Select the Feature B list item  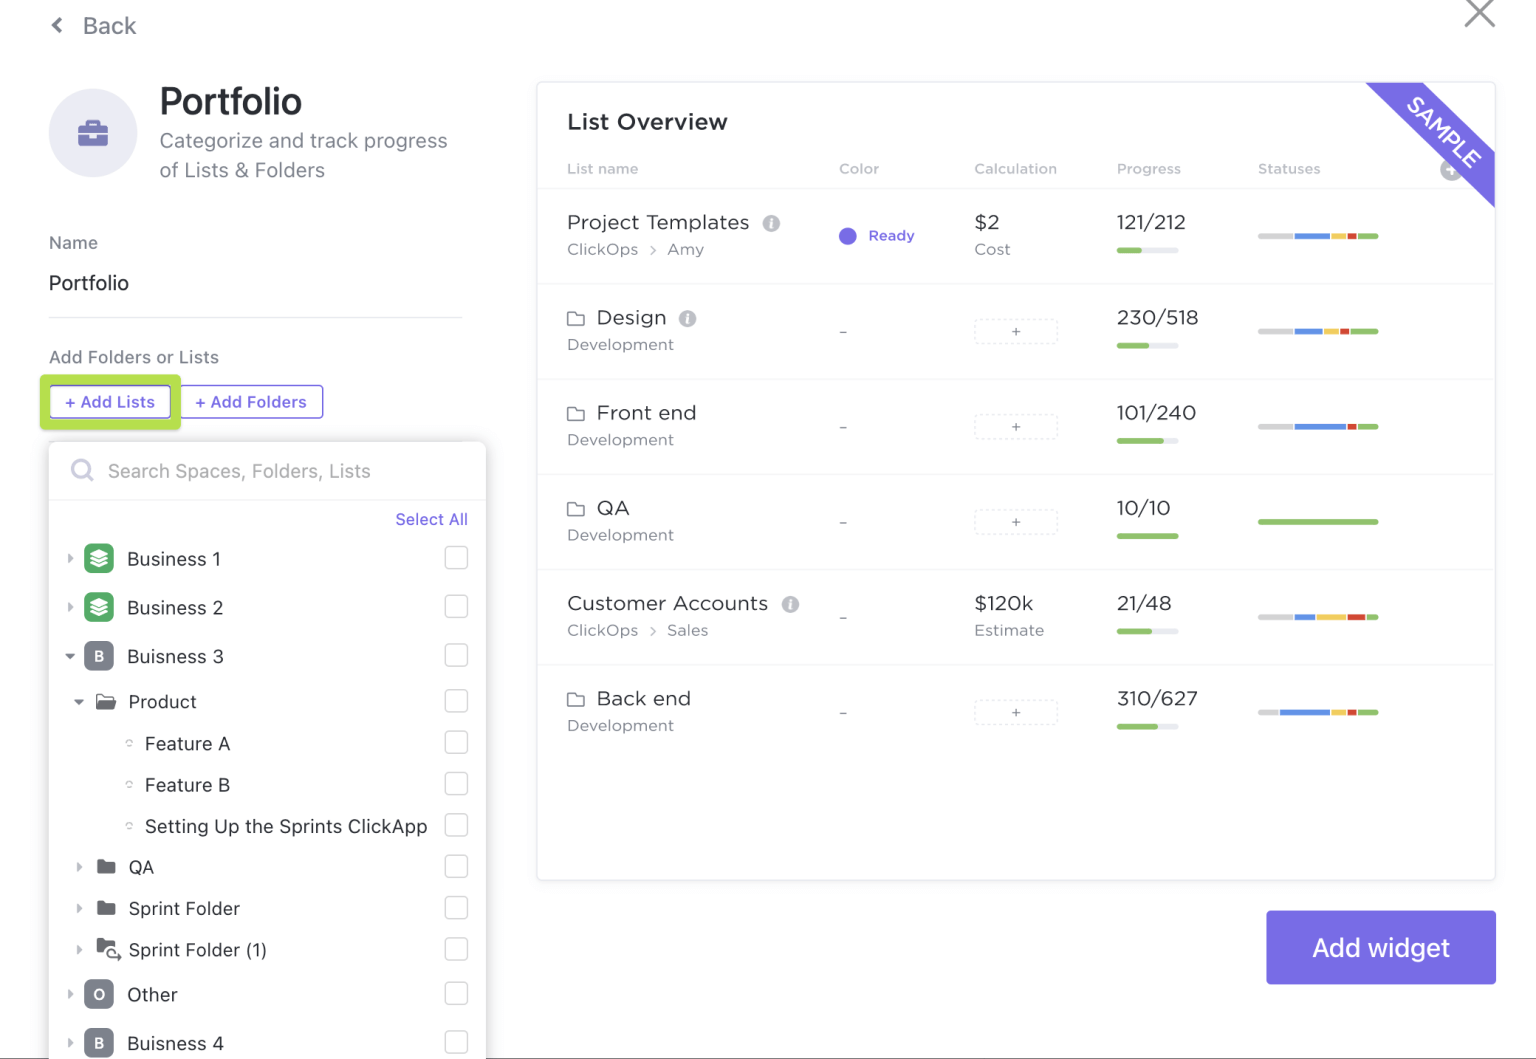(x=187, y=785)
